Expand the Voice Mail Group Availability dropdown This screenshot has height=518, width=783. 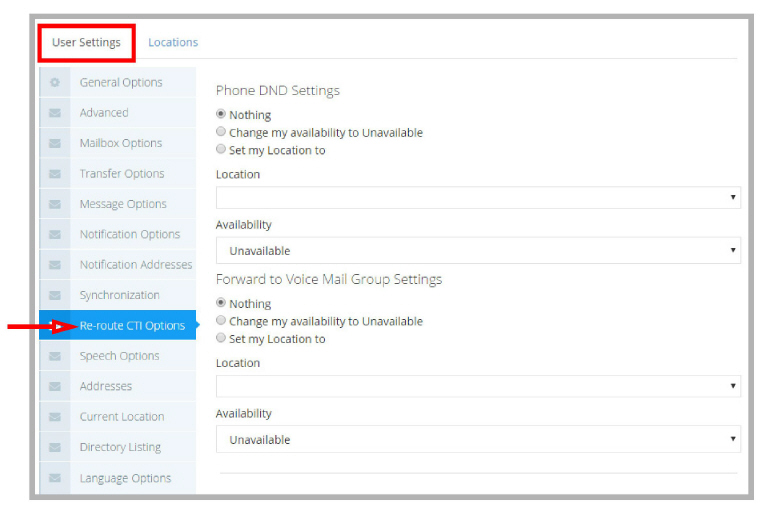click(x=478, y=439)
